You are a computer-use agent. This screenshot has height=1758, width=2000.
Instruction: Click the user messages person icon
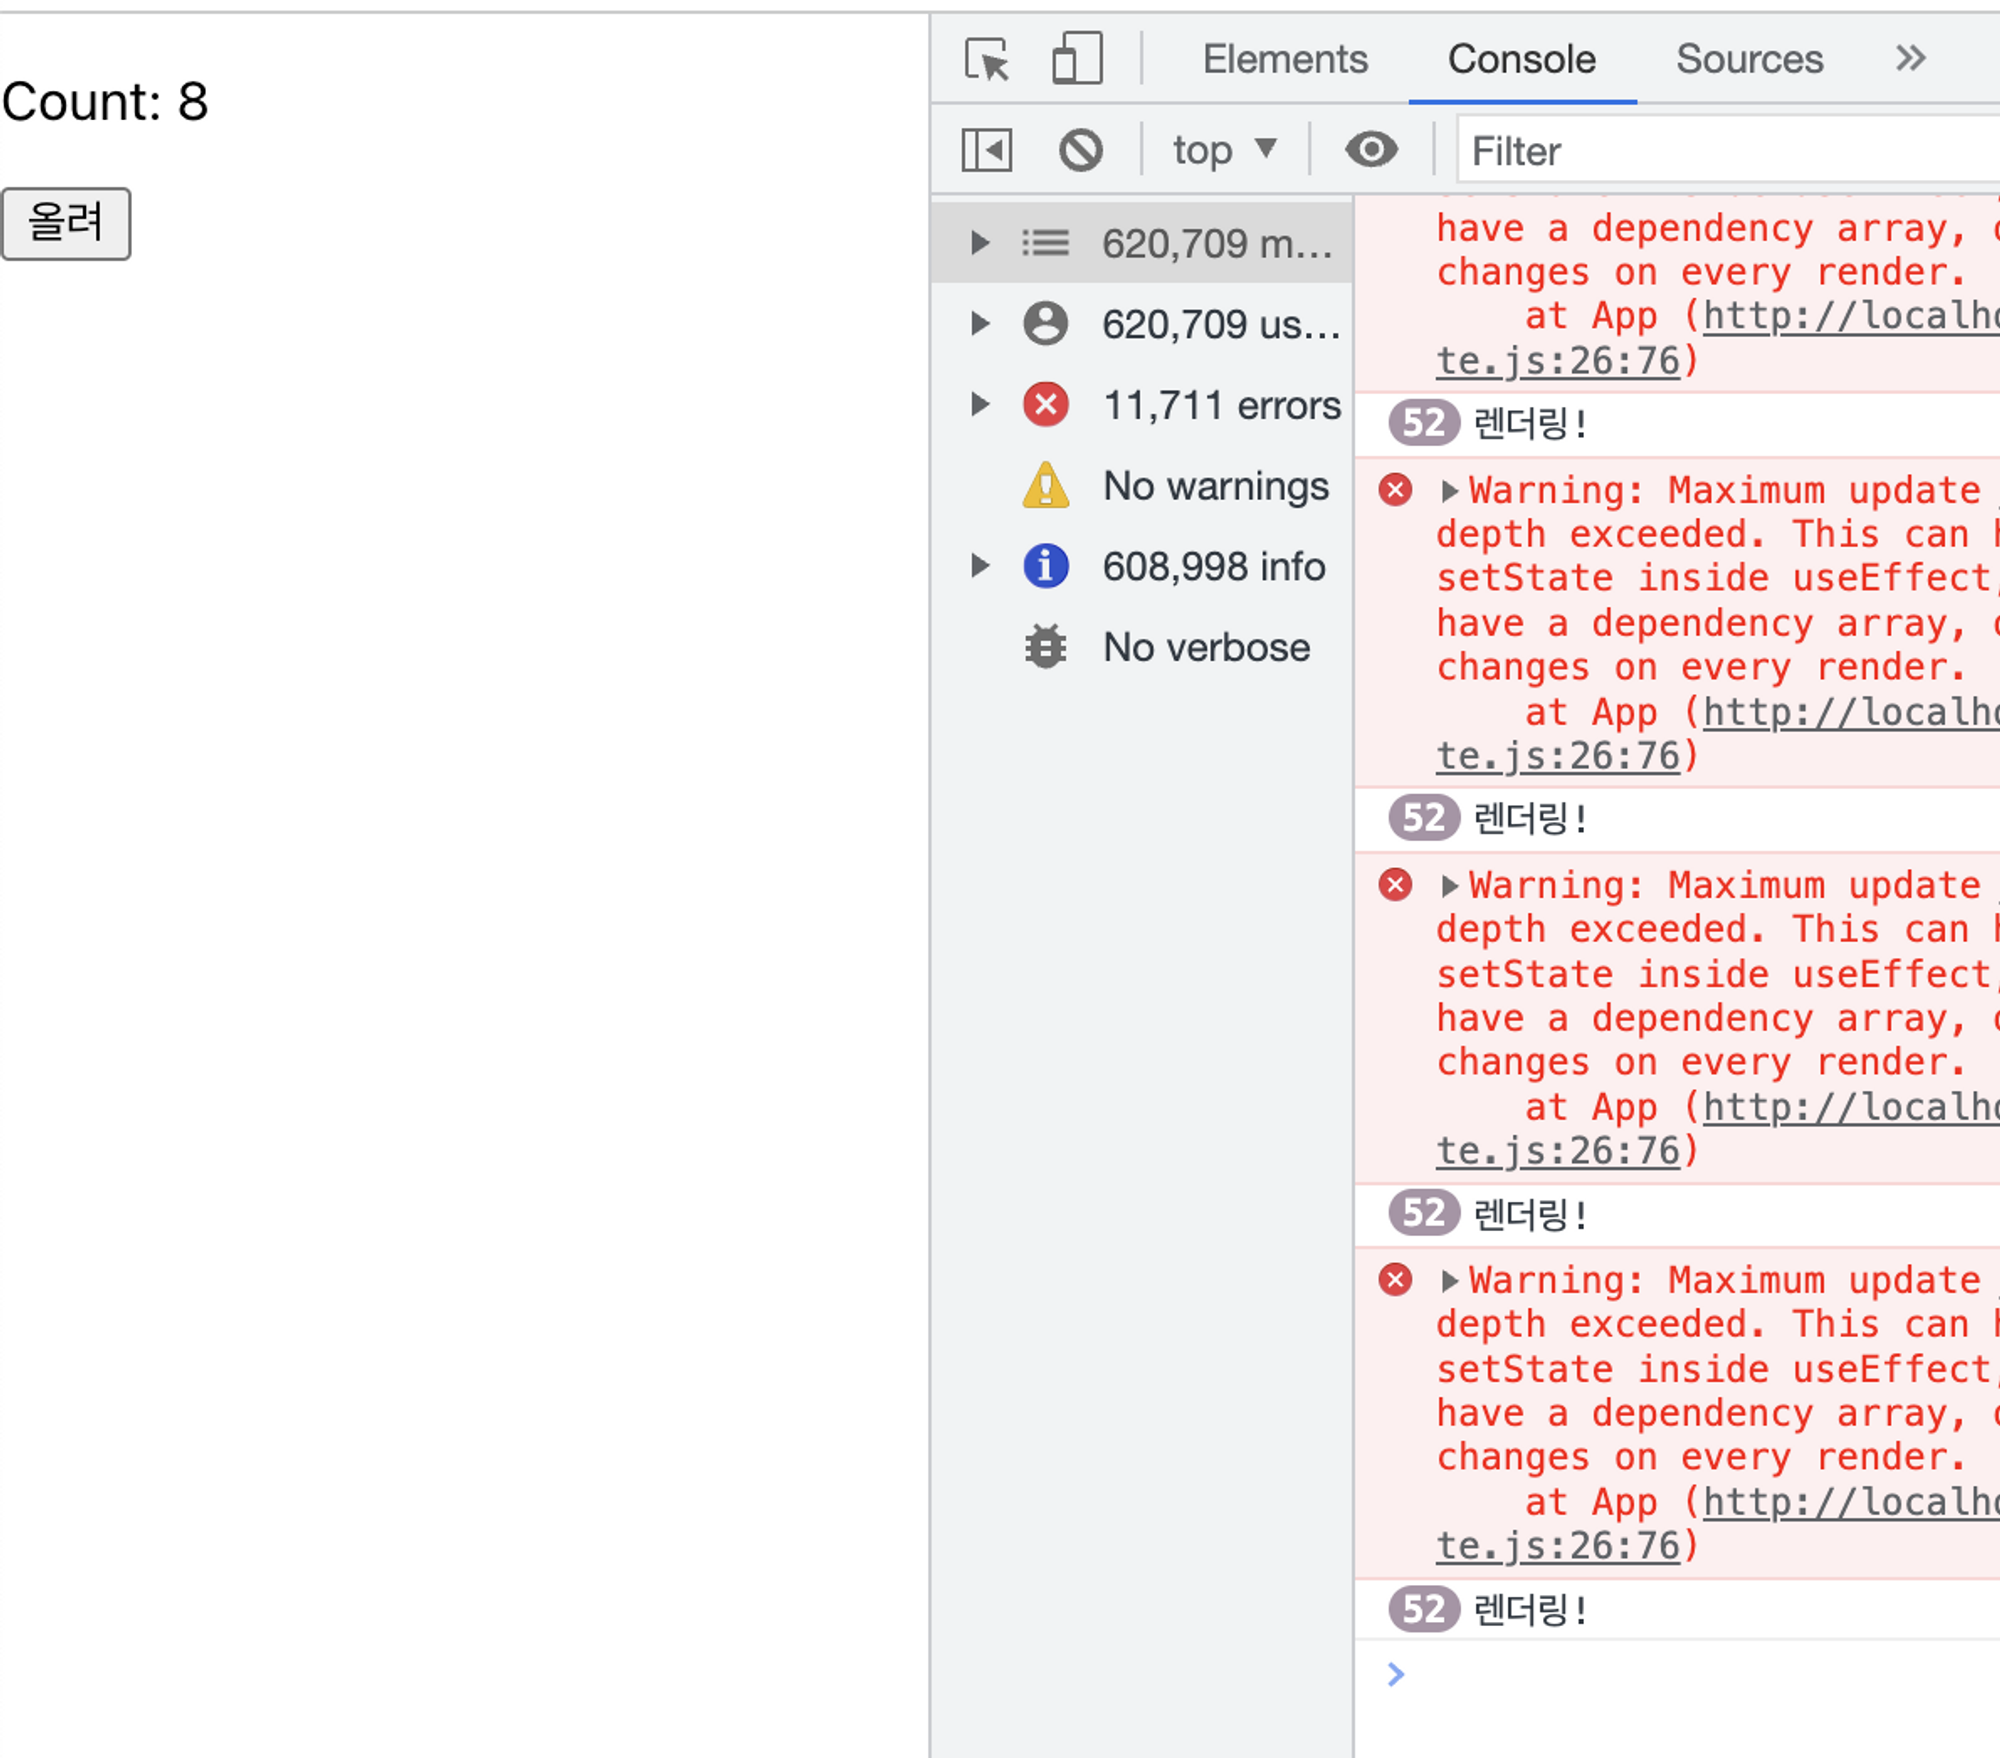pyautogui.click(x=1046, y=324)
